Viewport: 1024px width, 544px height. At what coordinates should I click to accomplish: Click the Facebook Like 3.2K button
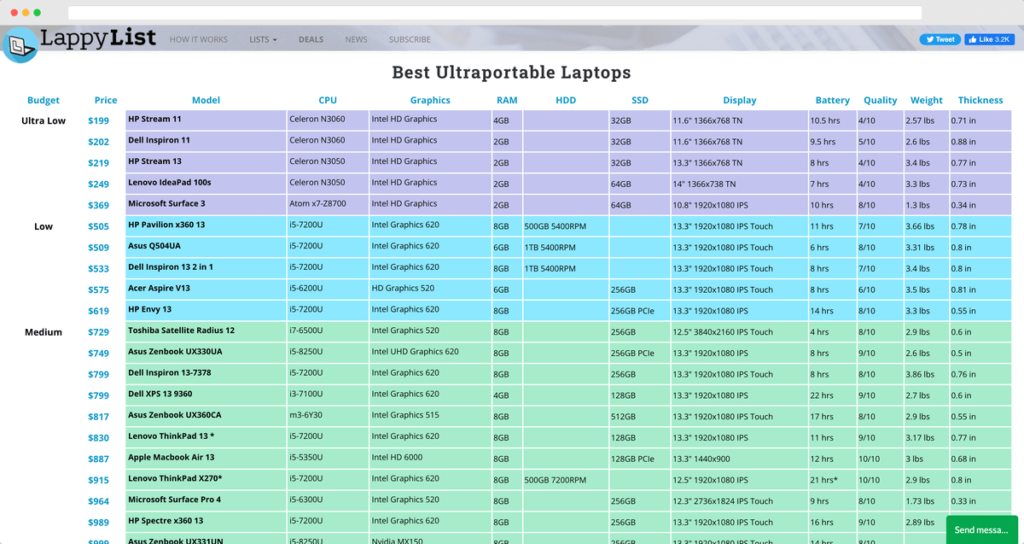pyautogui.click(x=989, y=39)
